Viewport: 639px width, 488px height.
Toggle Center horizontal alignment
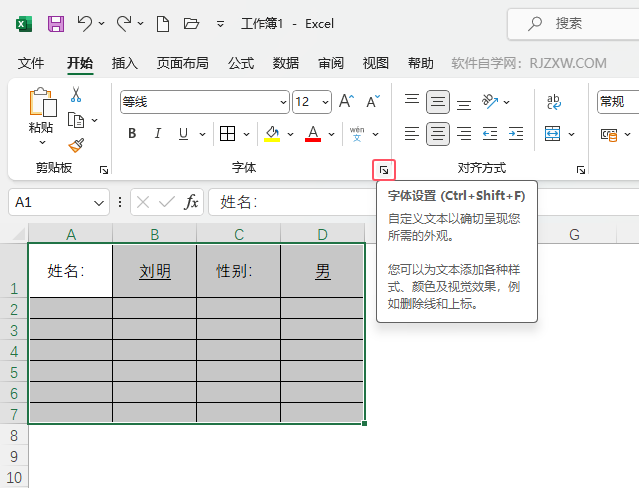[438, 134]
